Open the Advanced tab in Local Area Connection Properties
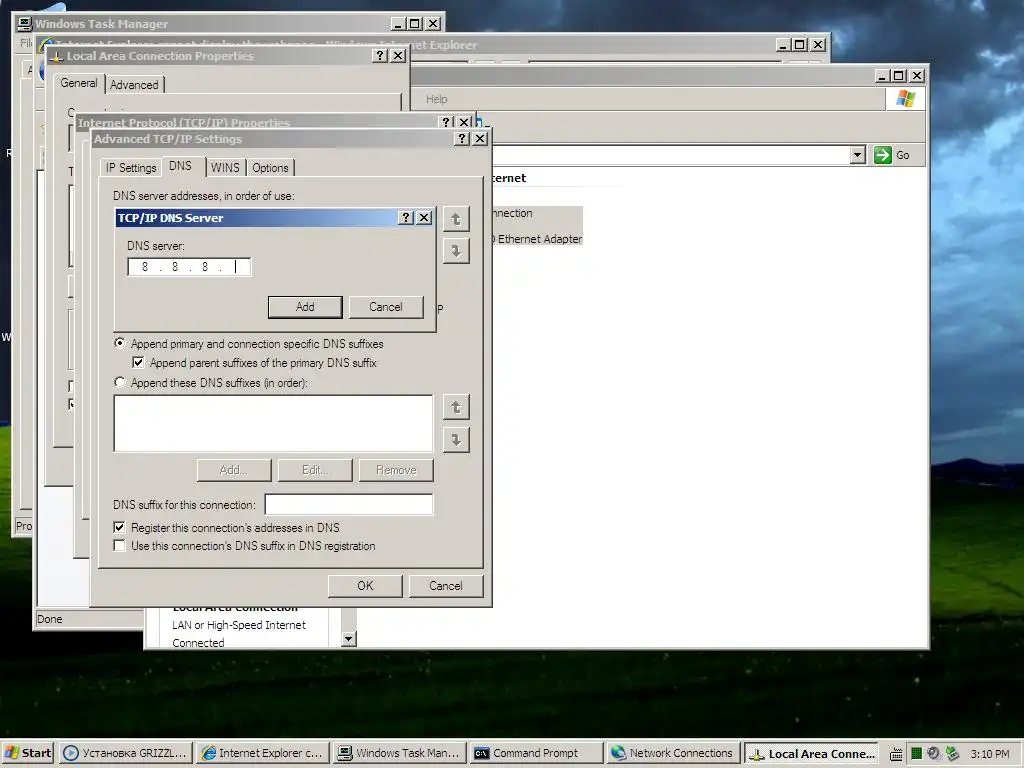 [134, 85]
